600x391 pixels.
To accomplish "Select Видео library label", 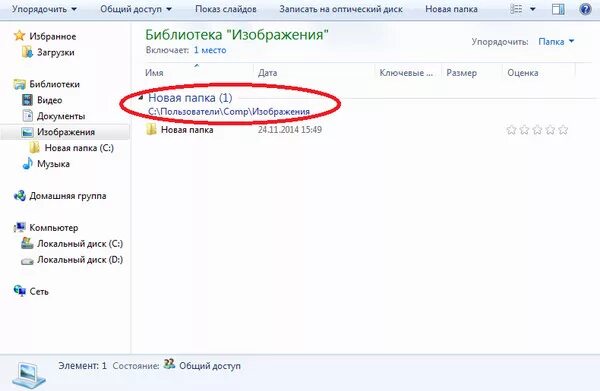I will (50, 100).
